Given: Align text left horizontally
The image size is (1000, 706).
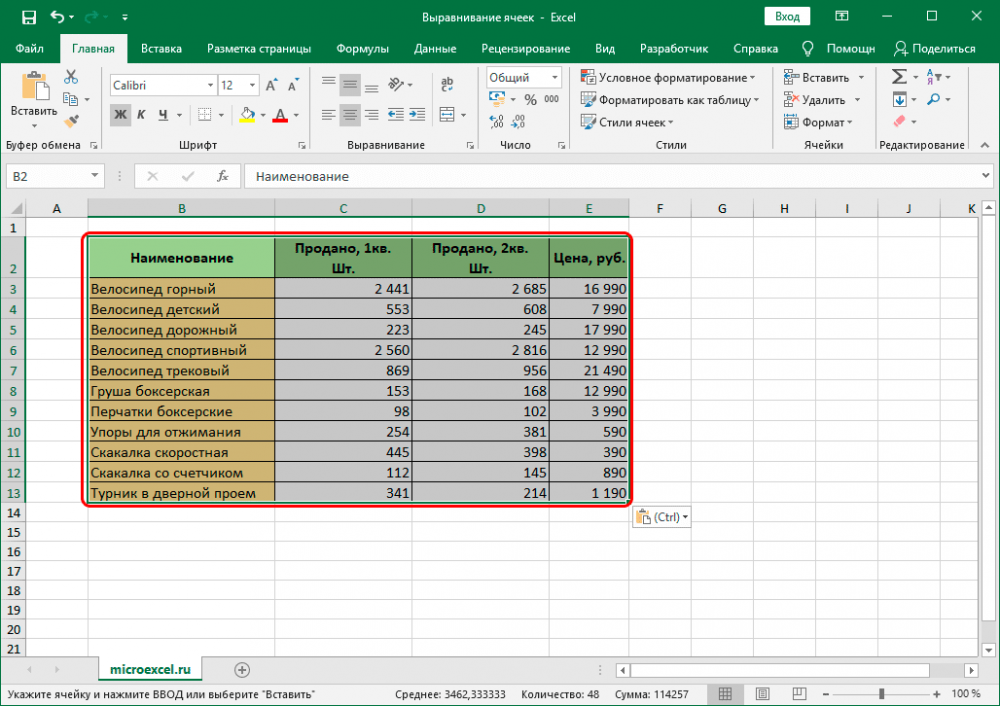Looking at the screenshot, I should (328, 115).
